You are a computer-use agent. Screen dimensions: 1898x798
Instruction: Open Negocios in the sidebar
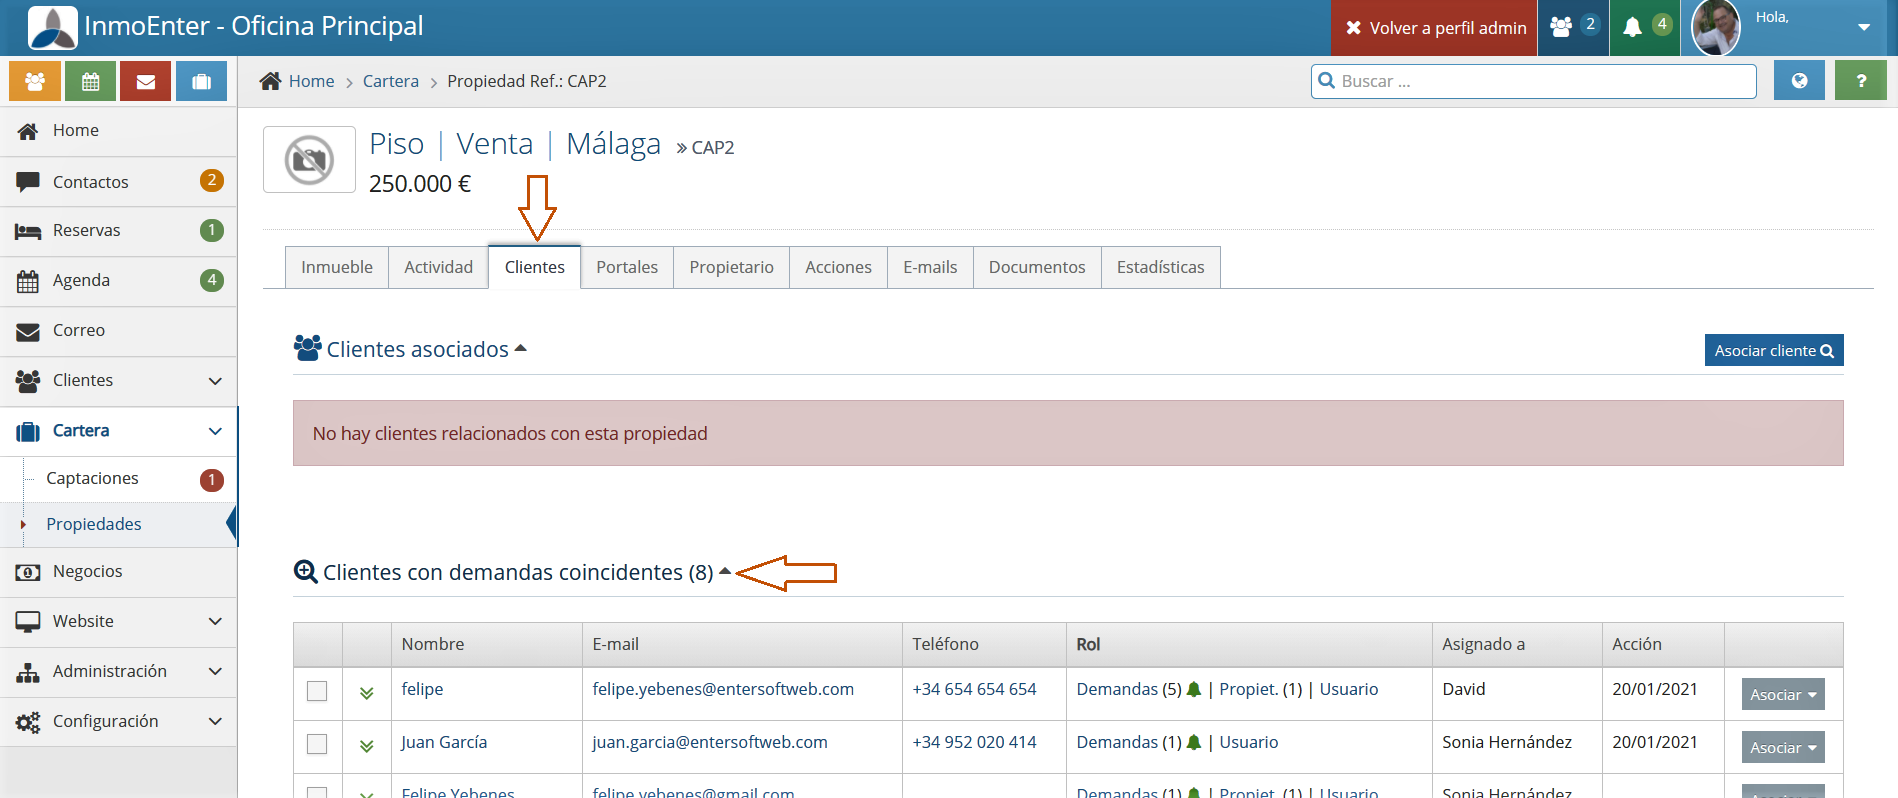[119, 572]
